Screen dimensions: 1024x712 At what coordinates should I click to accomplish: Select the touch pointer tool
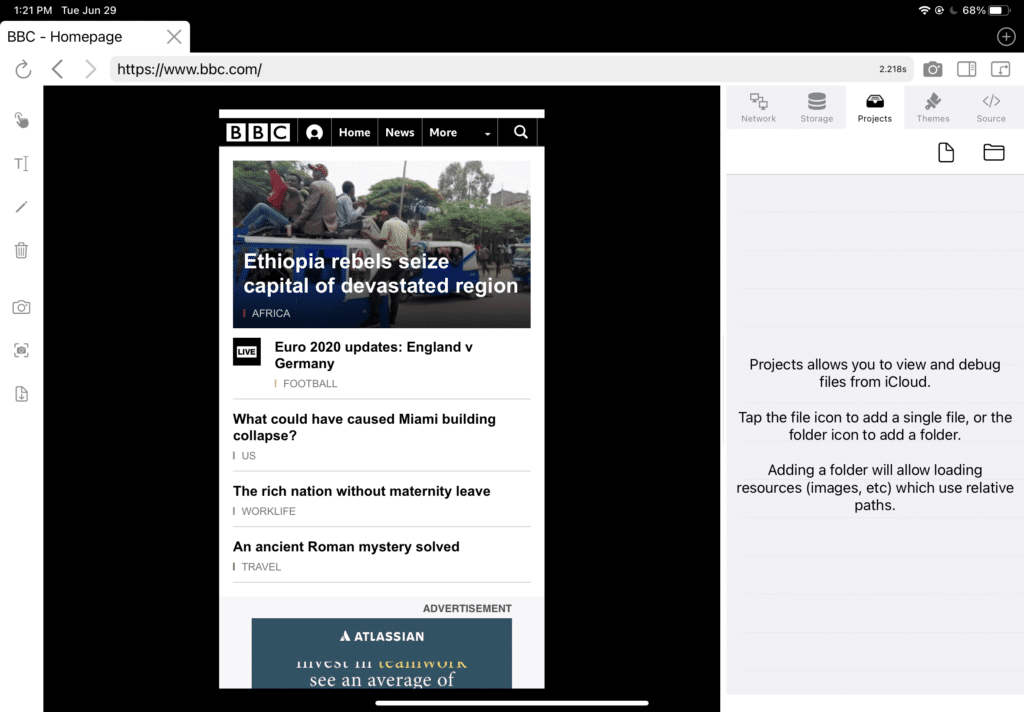click(21, 121)
